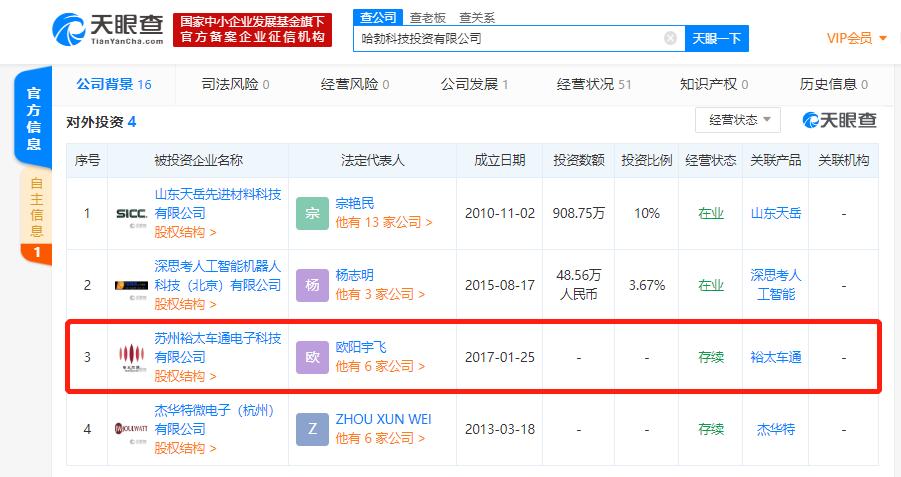Click the 欧 avatar icon for 欧阳宇飞
This screenshot has width=901, height=477.
pos(312,357)
